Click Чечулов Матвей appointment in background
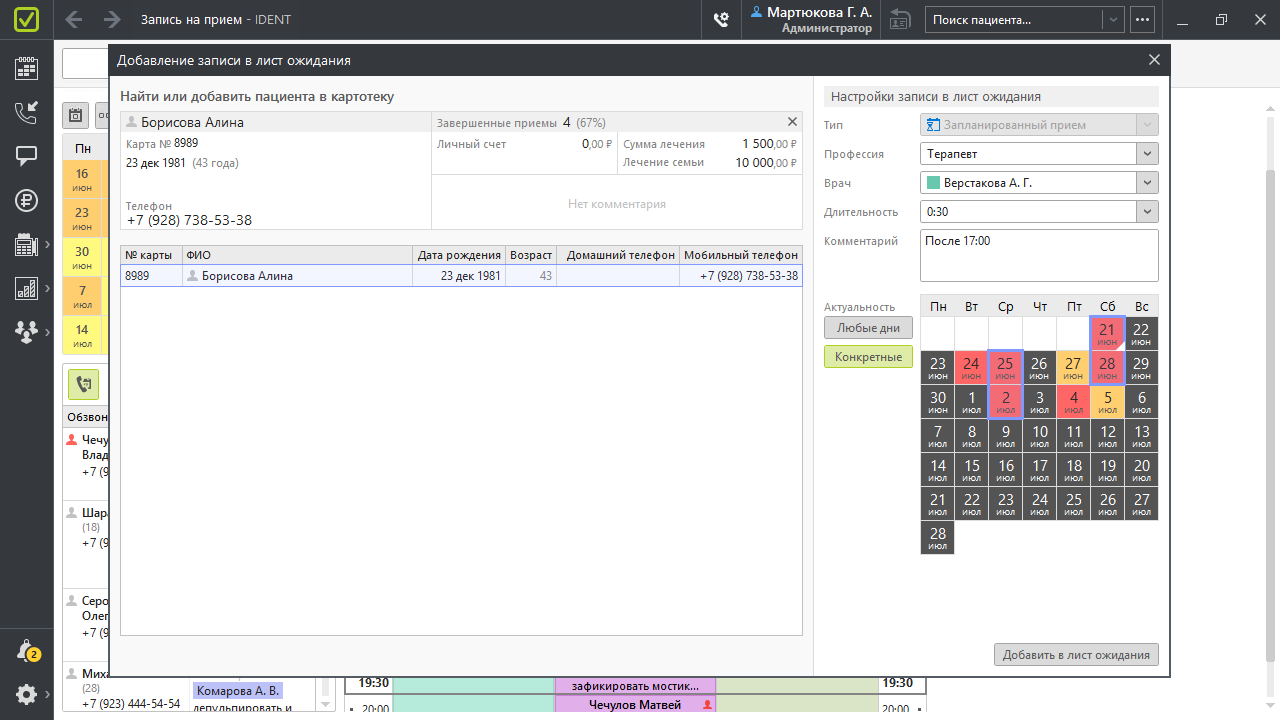Viewport: 1280px width, 720px height. tap(635, 705)
